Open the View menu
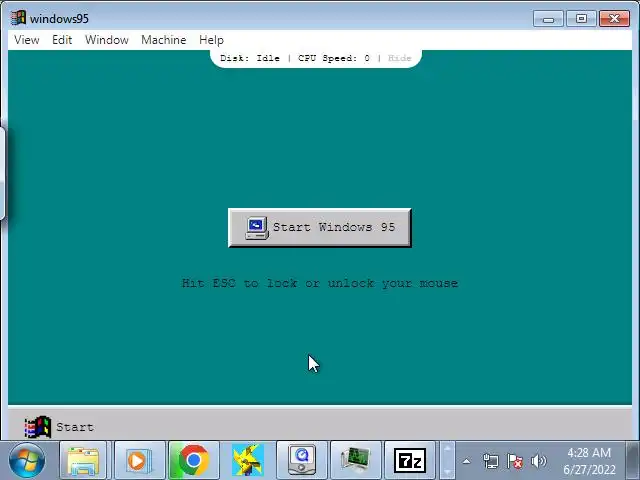 tap(27, 40)
